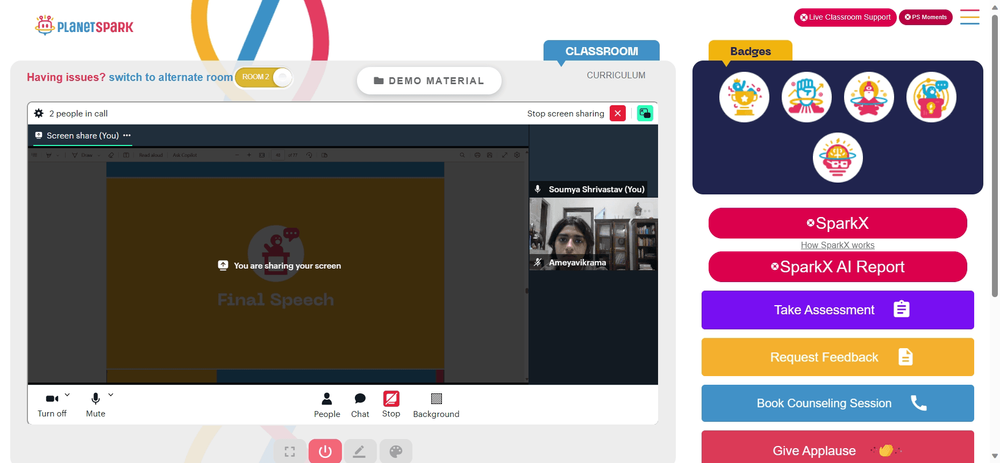1000x463 pixels.
Task: Enter fullscreen with the expand icon
Action: [290, 452]
